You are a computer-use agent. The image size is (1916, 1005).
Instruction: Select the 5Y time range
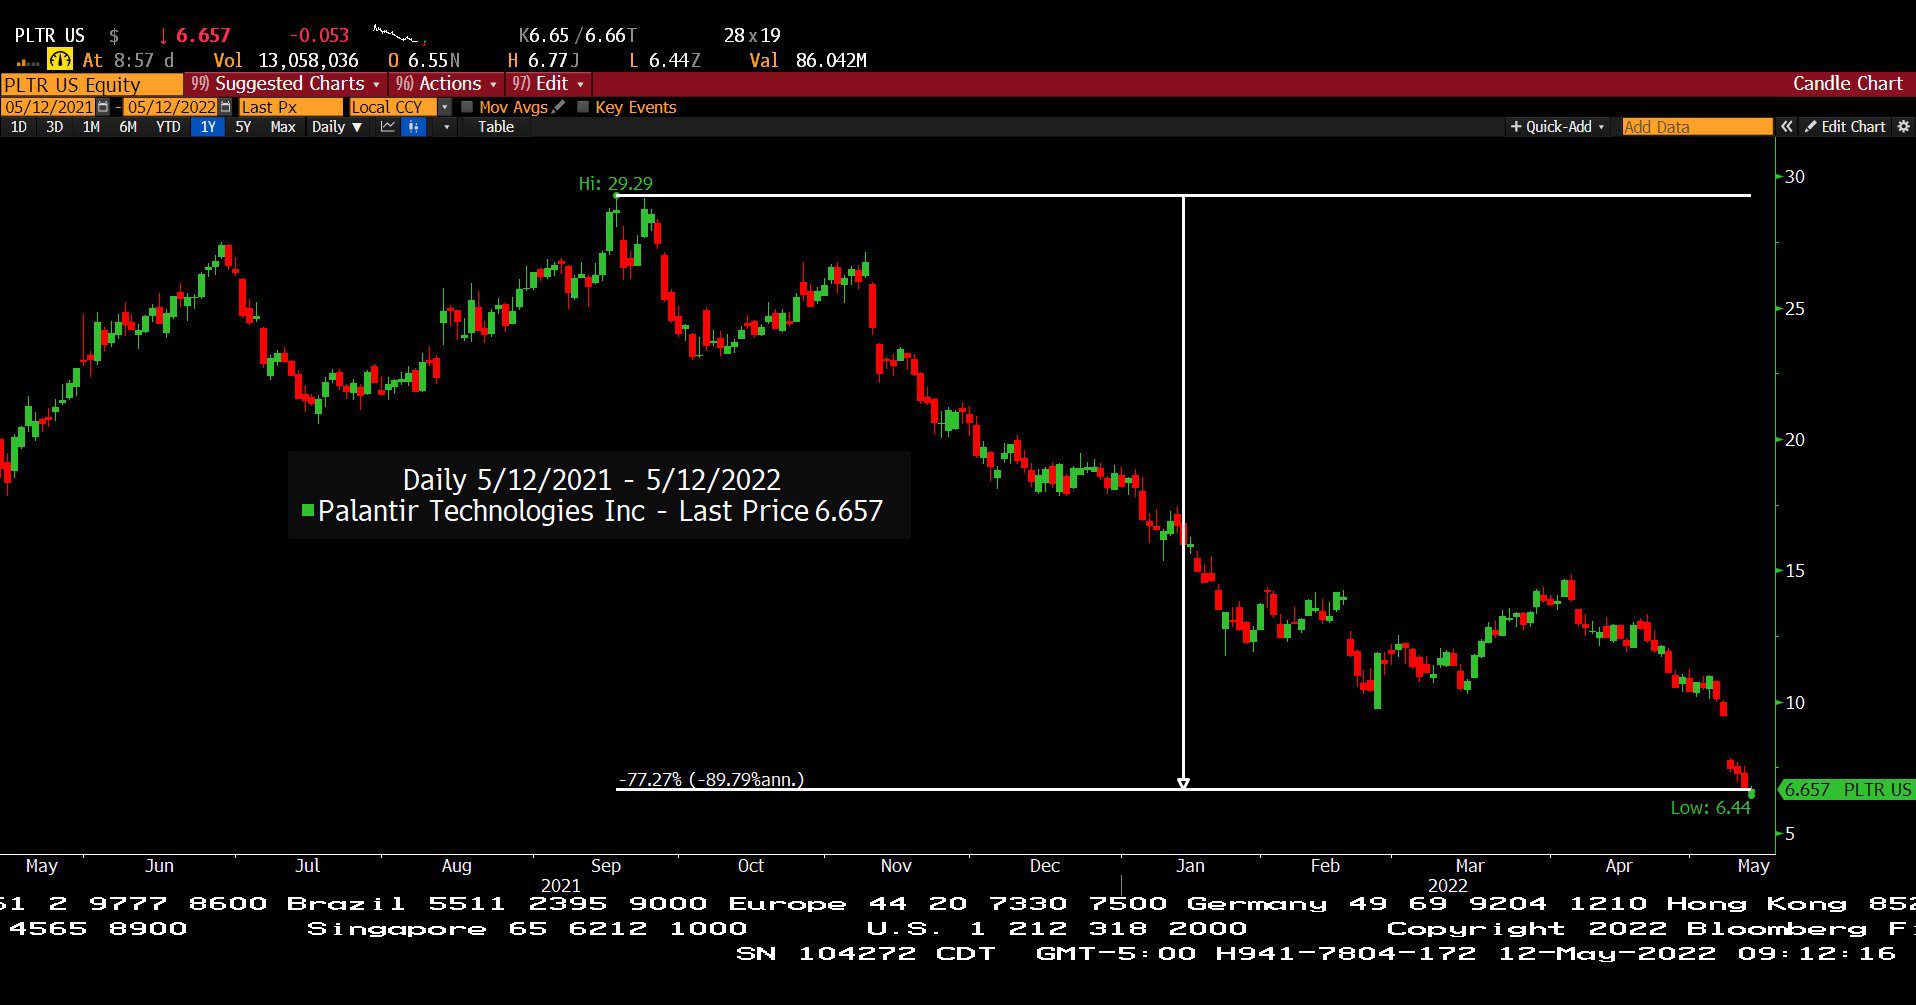(243, 127)
